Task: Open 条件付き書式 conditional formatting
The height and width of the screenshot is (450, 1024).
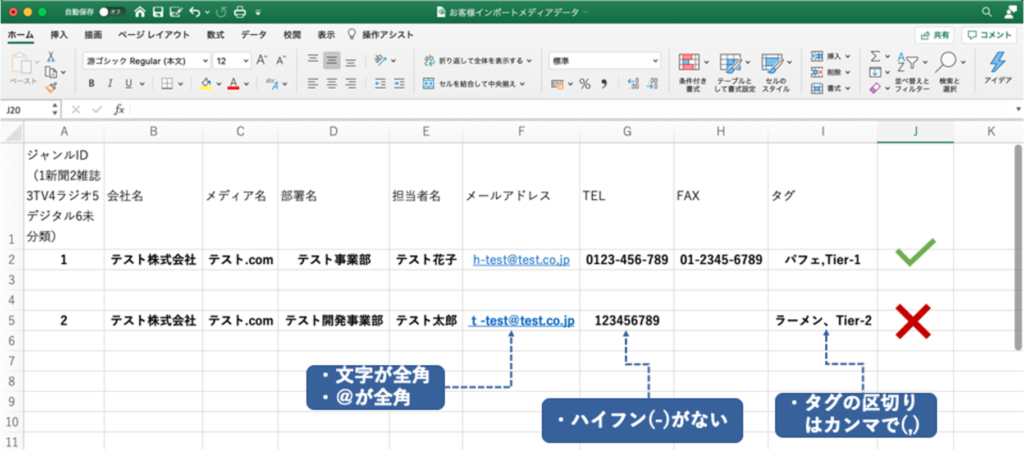Action: [692, 70]
